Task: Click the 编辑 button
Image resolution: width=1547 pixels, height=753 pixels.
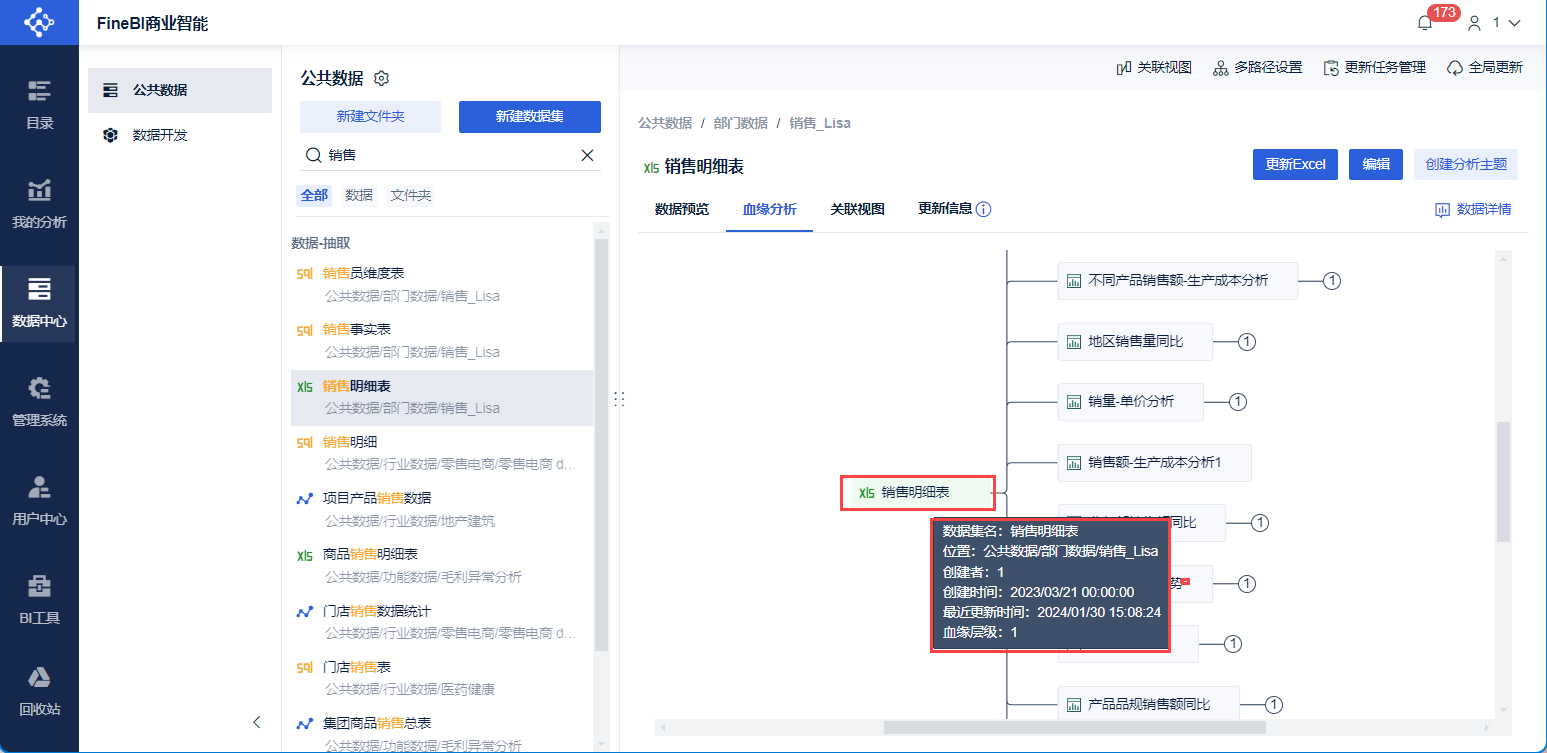Action: click(1376, 165)
